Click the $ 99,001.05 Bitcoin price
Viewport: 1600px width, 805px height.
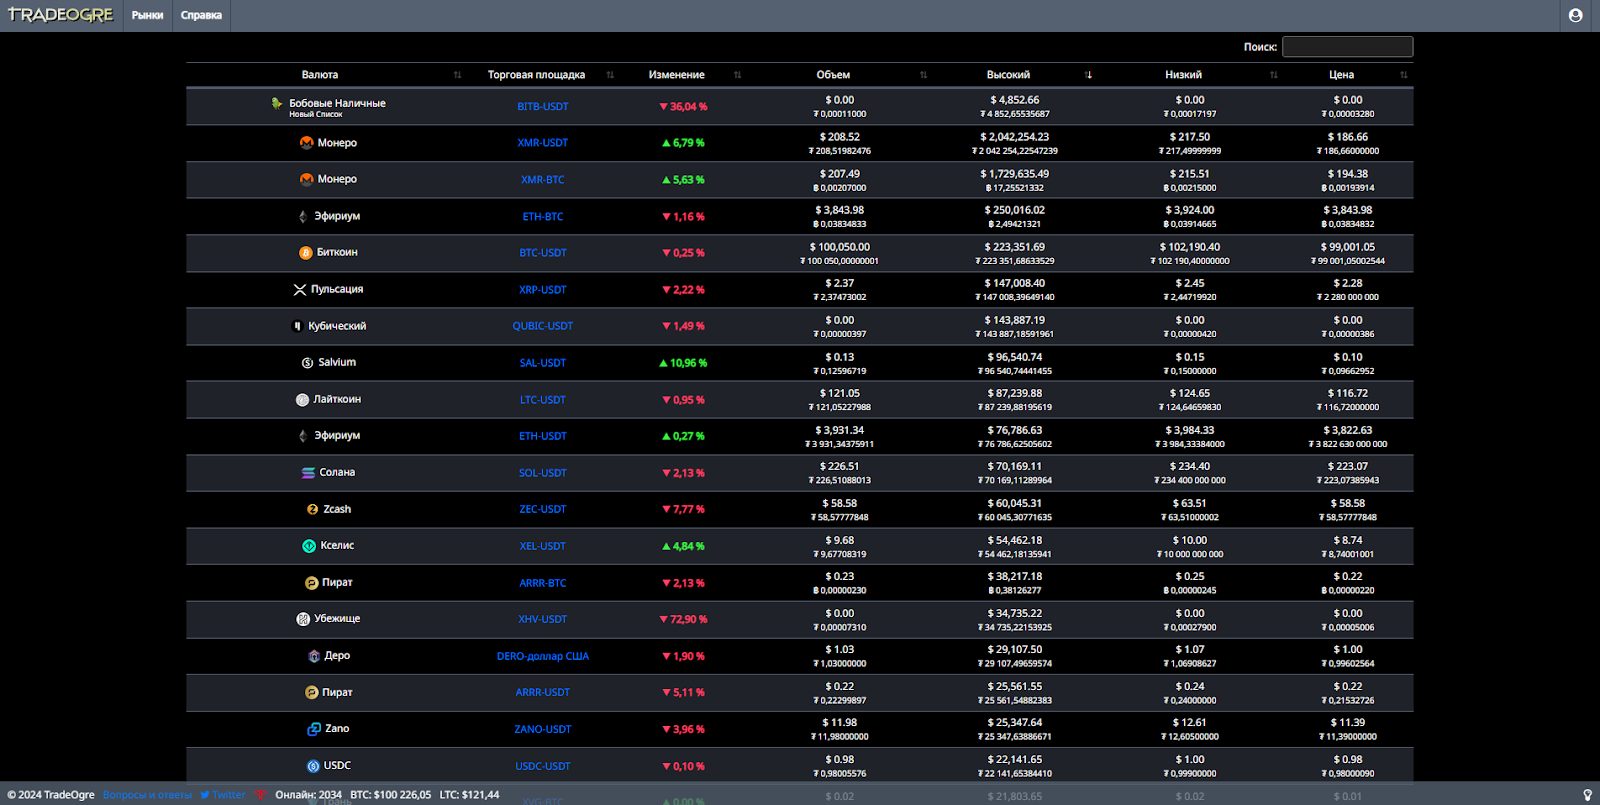pyautogui.click(x=1348, y=247)
